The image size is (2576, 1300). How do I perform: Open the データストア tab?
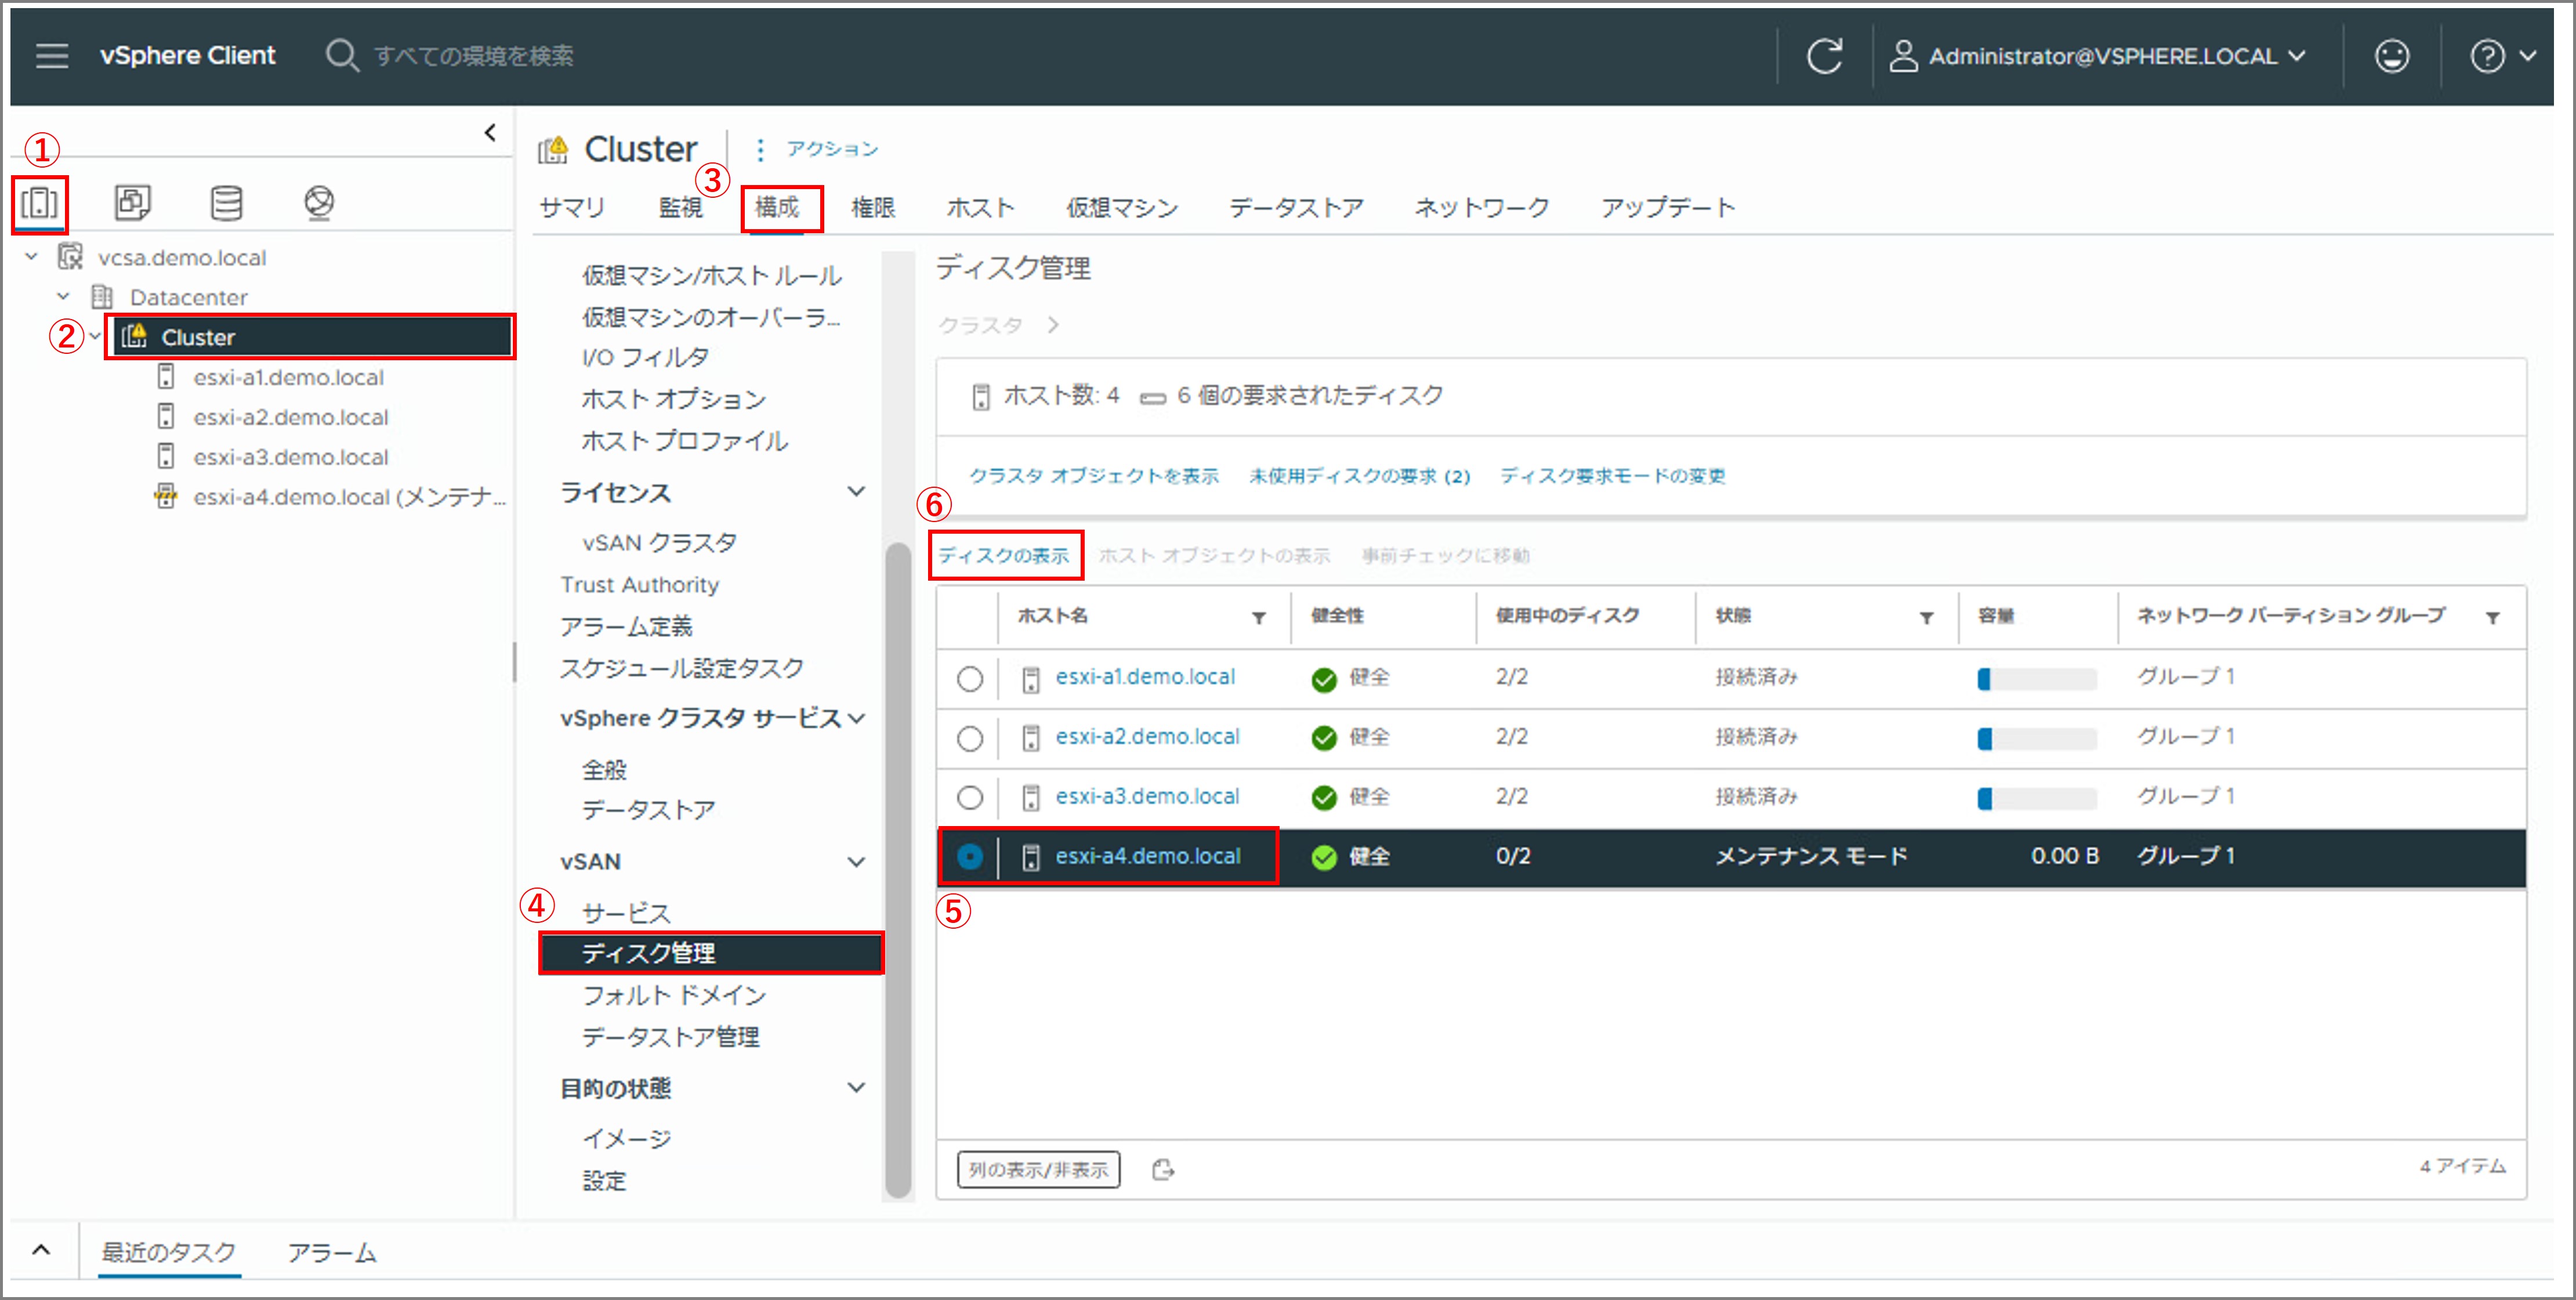click(x=1296, y=208)
